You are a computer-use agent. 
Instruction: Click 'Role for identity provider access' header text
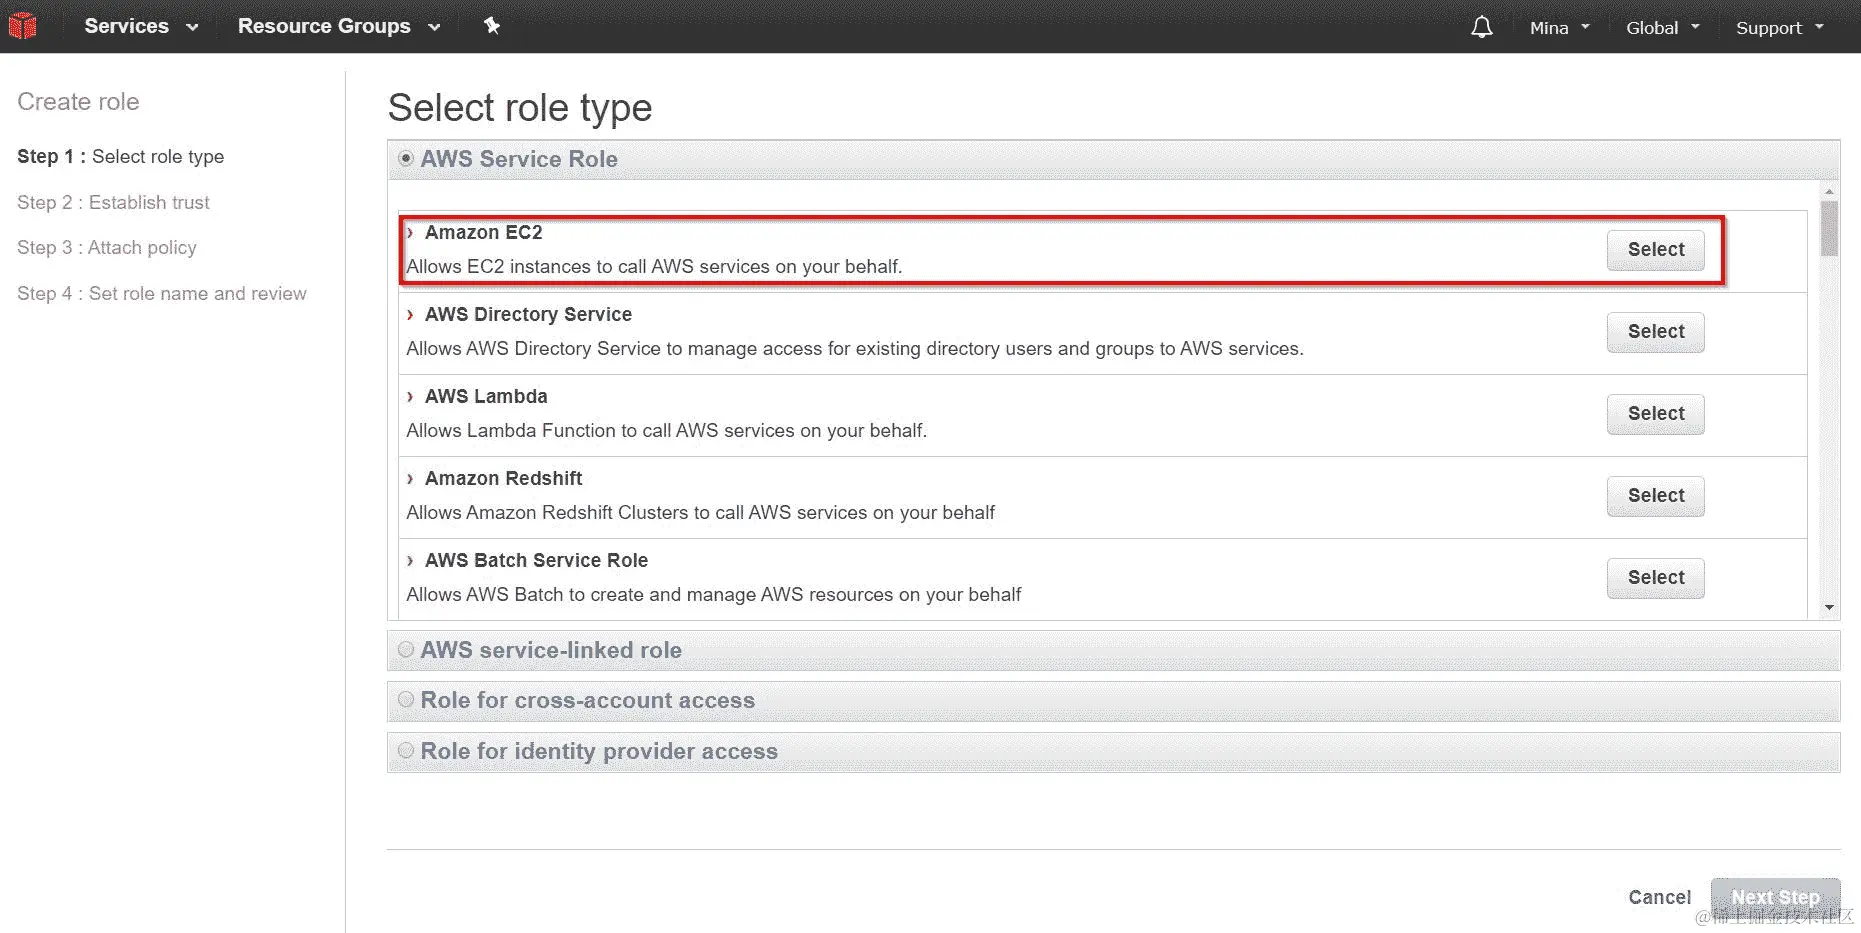pyautogui.click(x=599, y=751)
